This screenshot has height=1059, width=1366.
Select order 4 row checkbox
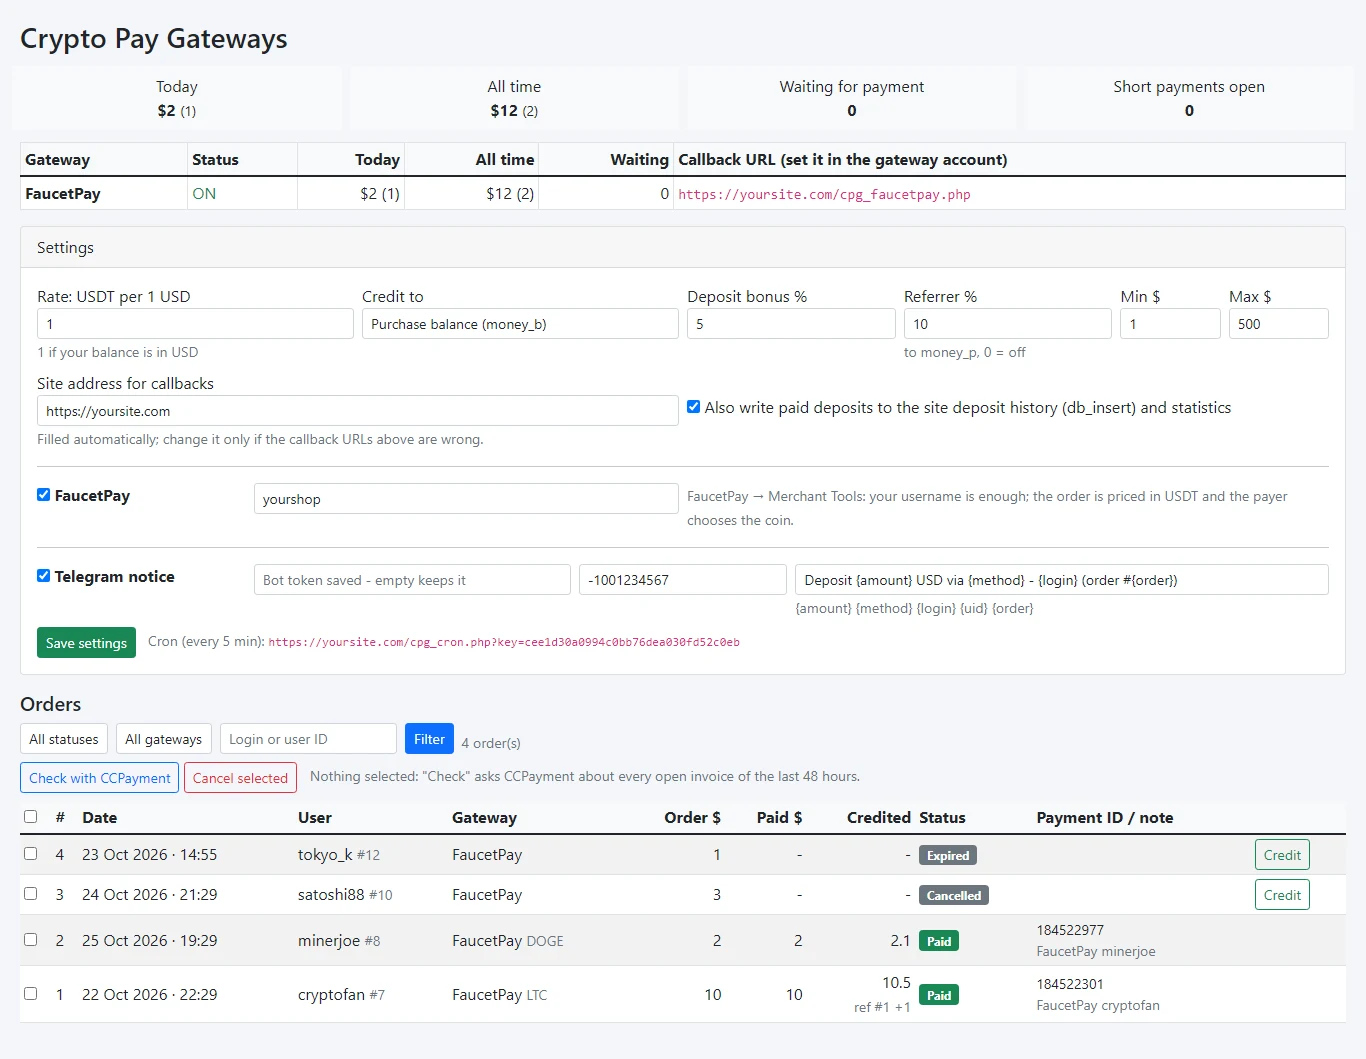pyautogui.click(x=31, y=854)
